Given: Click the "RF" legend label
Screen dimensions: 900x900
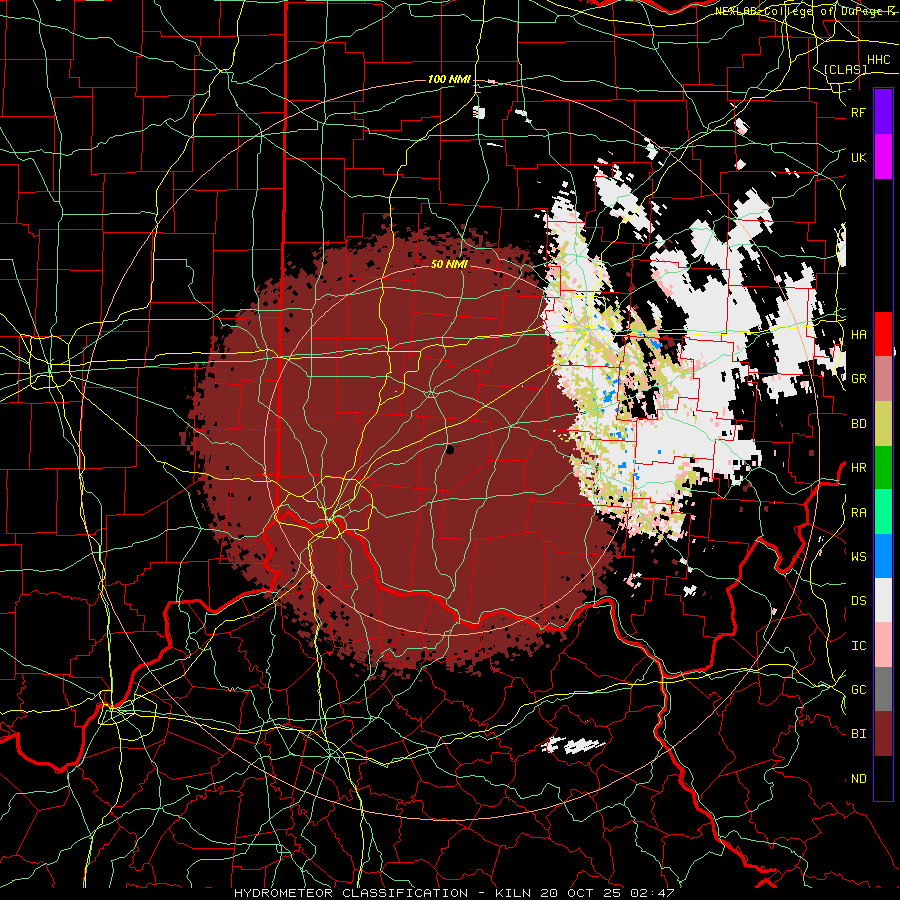Looking at the screenshot, I should click(x=858, y=112).
